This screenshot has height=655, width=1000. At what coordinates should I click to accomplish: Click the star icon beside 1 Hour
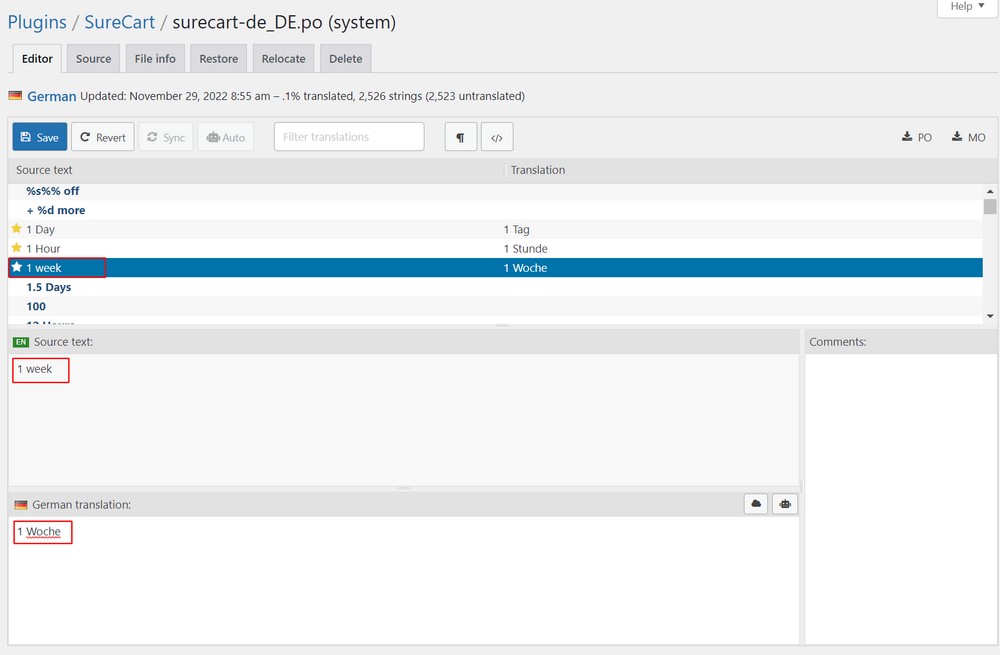click(16, 248)
